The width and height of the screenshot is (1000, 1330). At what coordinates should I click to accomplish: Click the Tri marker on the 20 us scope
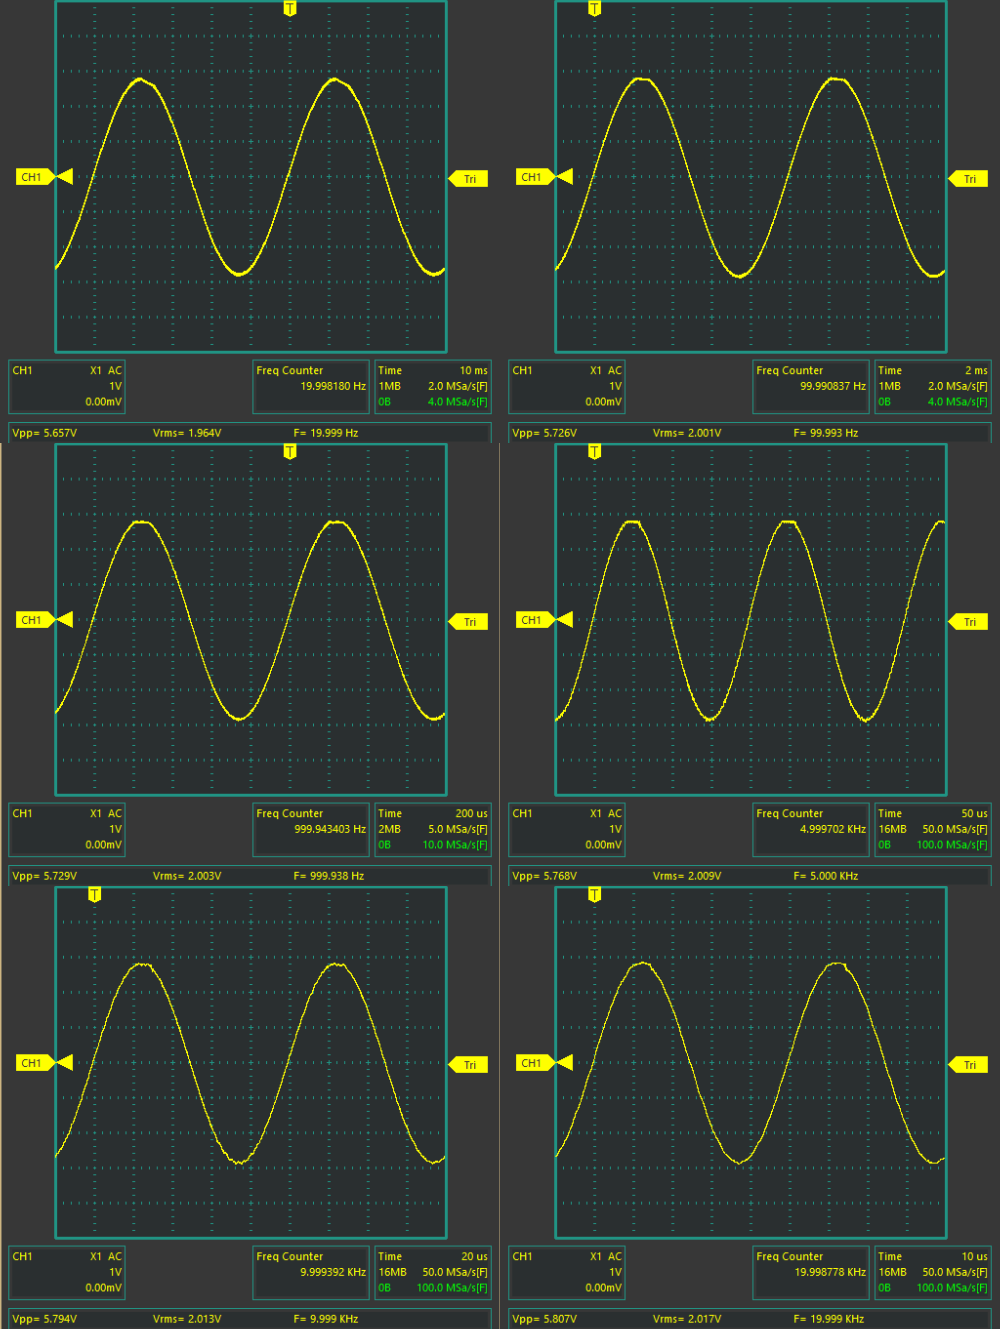(468, 1065)
